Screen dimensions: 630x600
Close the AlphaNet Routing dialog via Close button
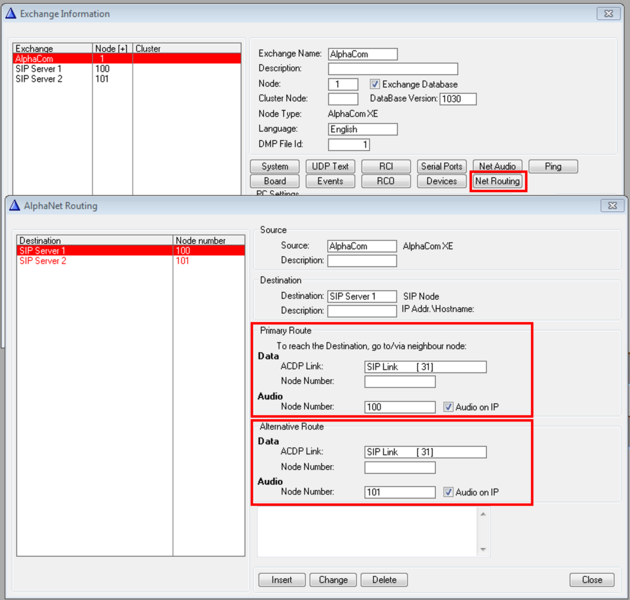(x=592, y=580)
